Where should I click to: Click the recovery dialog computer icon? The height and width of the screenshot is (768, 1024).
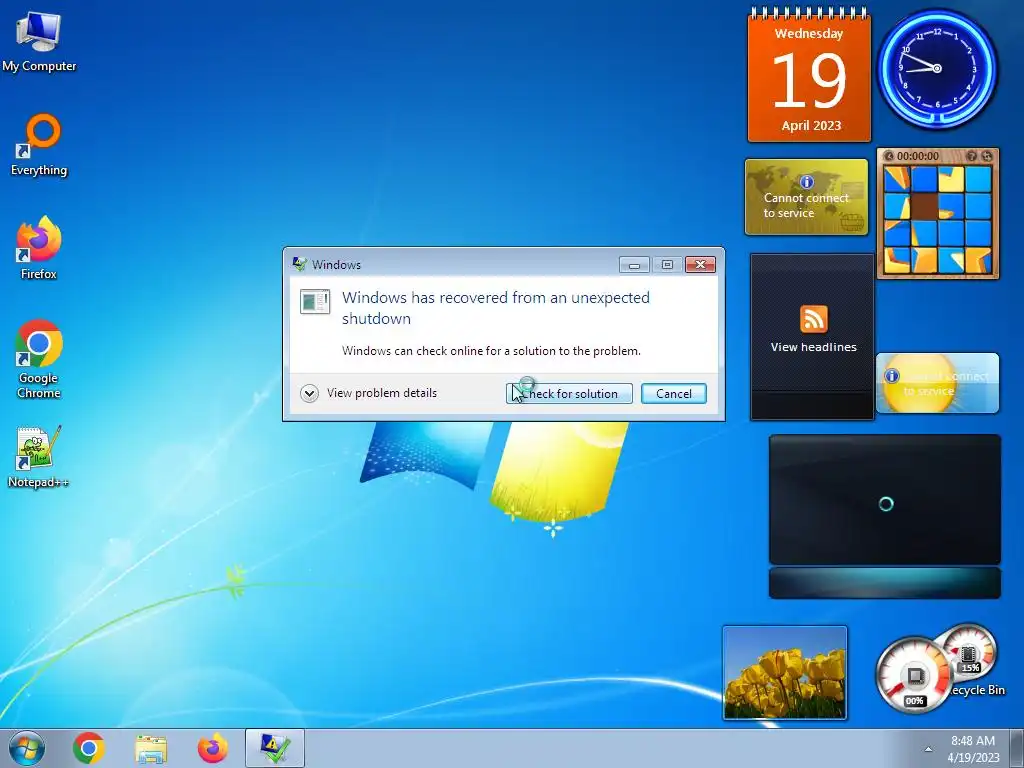(x=315, y=302)
